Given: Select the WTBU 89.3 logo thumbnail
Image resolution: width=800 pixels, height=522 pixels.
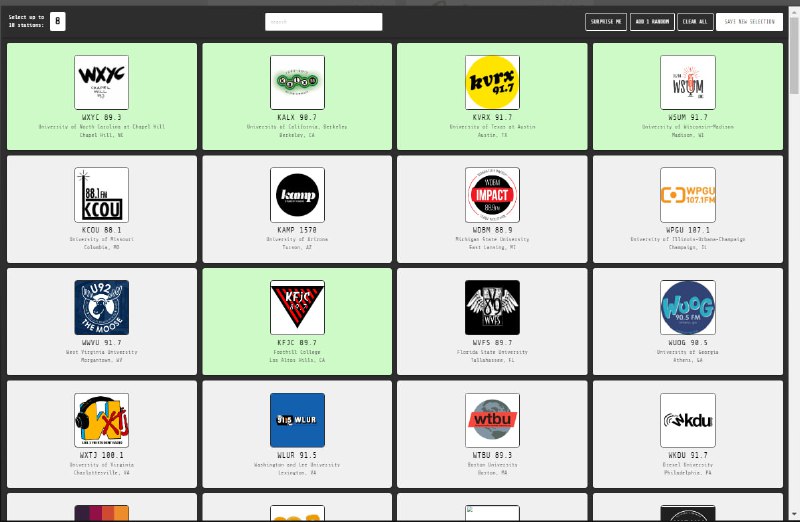Looking at the screenshot, I should coord(492,420).
